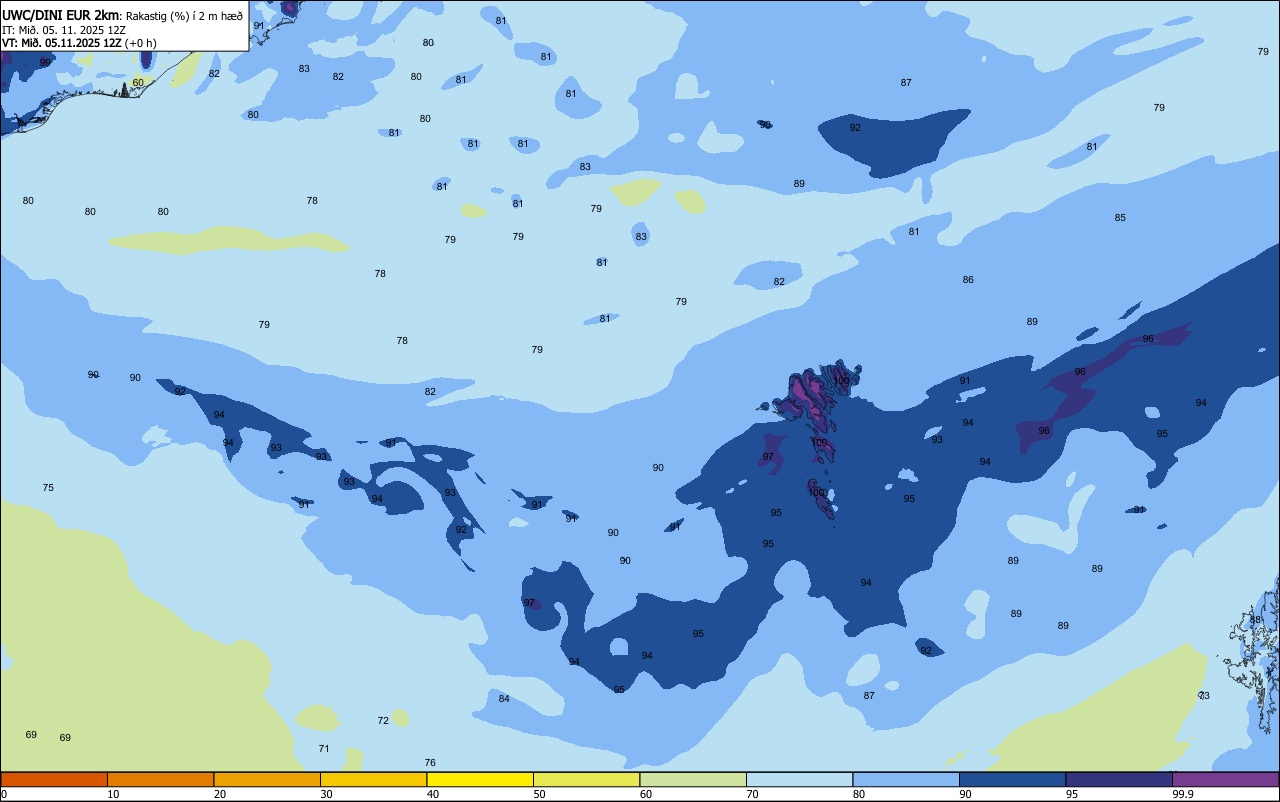Viewport: 1280px width, 802px height.
Task: Select the 'IT: Mið. 05. 11. 2025 12Z' line
Action: [64, 30]
